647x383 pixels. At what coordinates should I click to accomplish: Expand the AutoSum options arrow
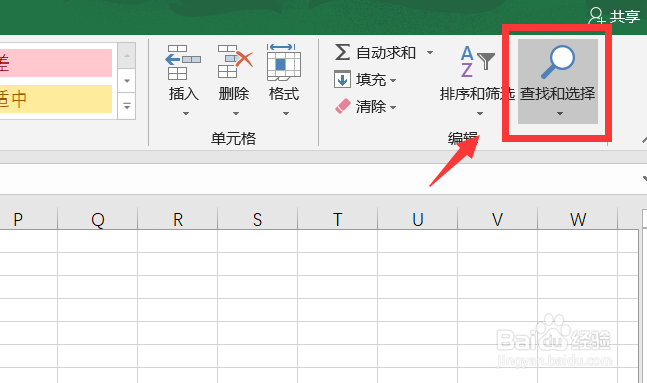coord(430,52)
